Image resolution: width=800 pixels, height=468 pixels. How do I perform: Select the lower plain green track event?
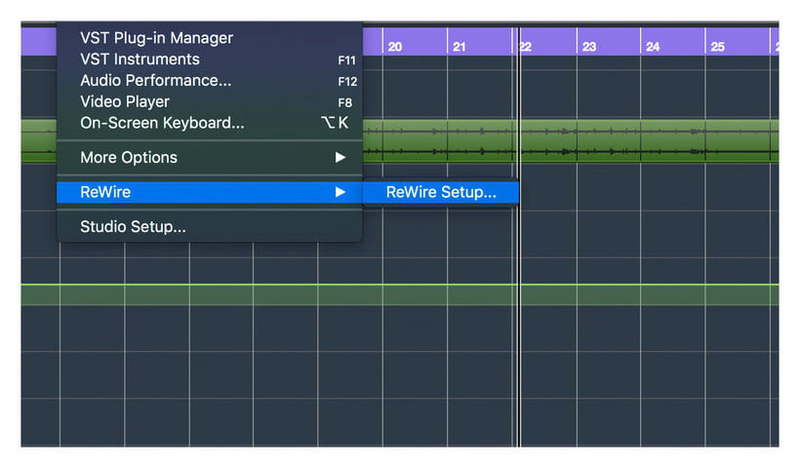tap(400, 295)
